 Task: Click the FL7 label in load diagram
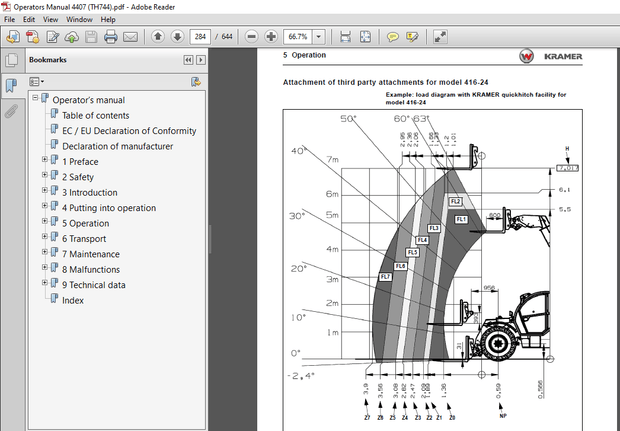coord(385,277)
